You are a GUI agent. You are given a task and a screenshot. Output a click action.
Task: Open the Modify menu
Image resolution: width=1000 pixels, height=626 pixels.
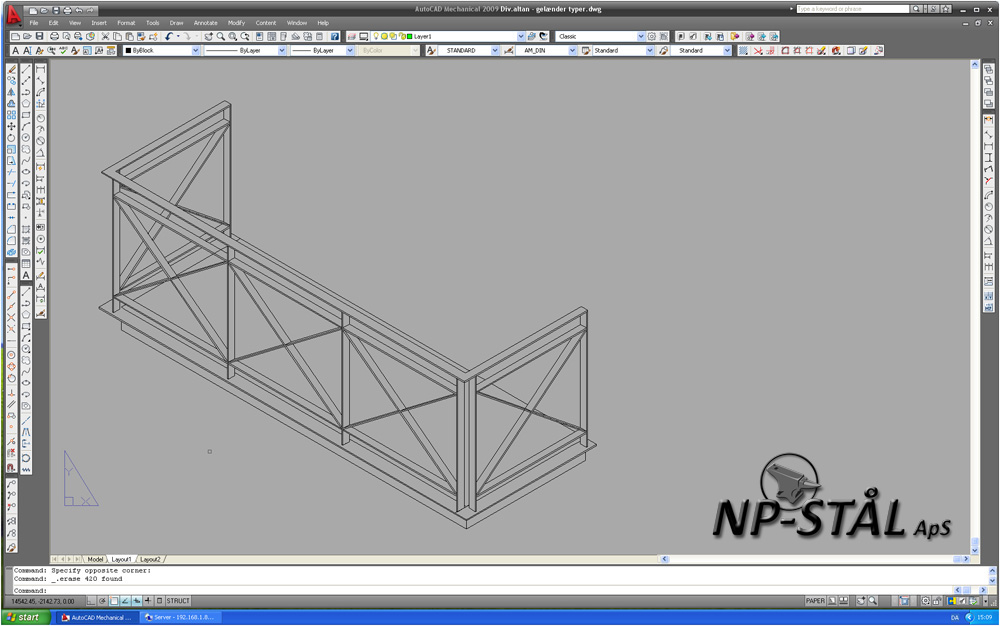pos(236,23)
